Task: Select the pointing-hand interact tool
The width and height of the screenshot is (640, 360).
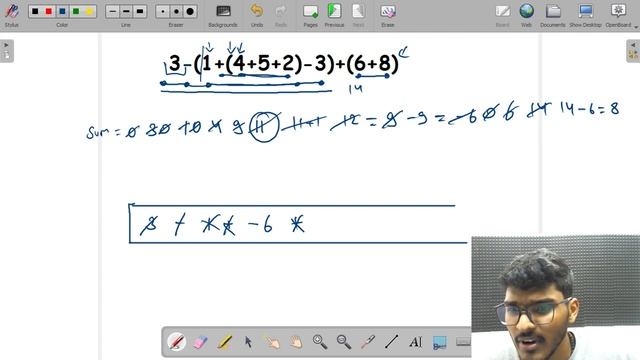Action: pos(272,342)
